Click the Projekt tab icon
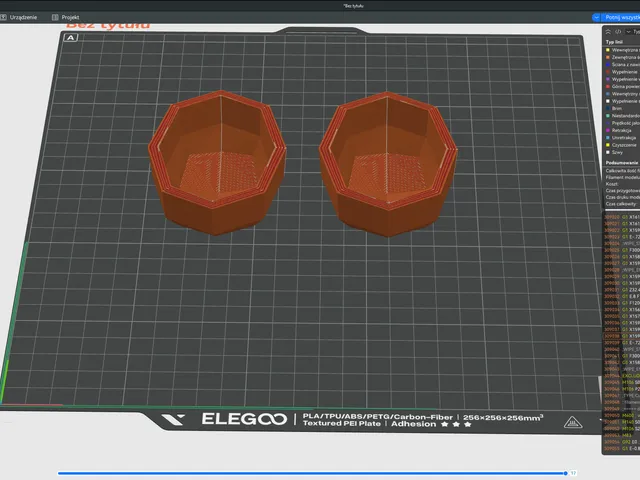 55,17
